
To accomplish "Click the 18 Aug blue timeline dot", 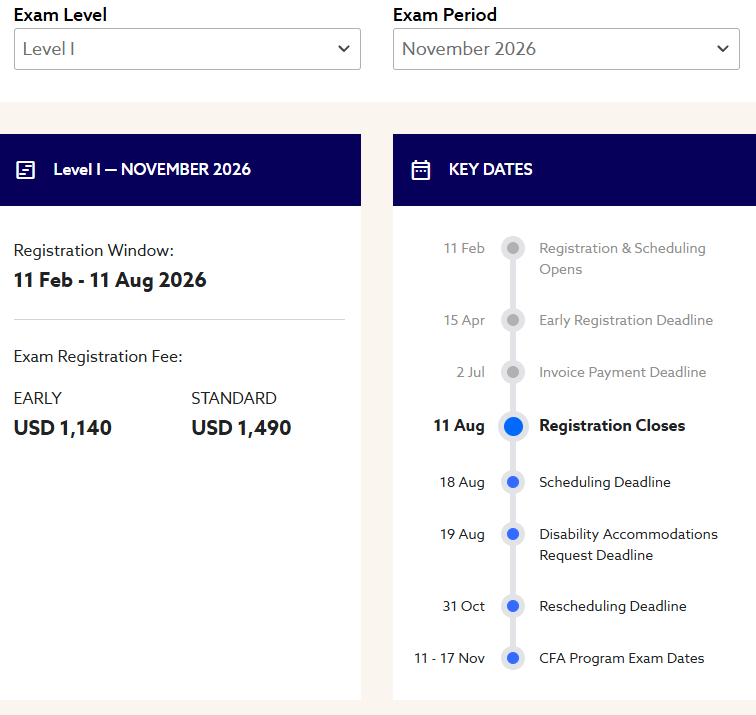I will [x=513, y=482].
